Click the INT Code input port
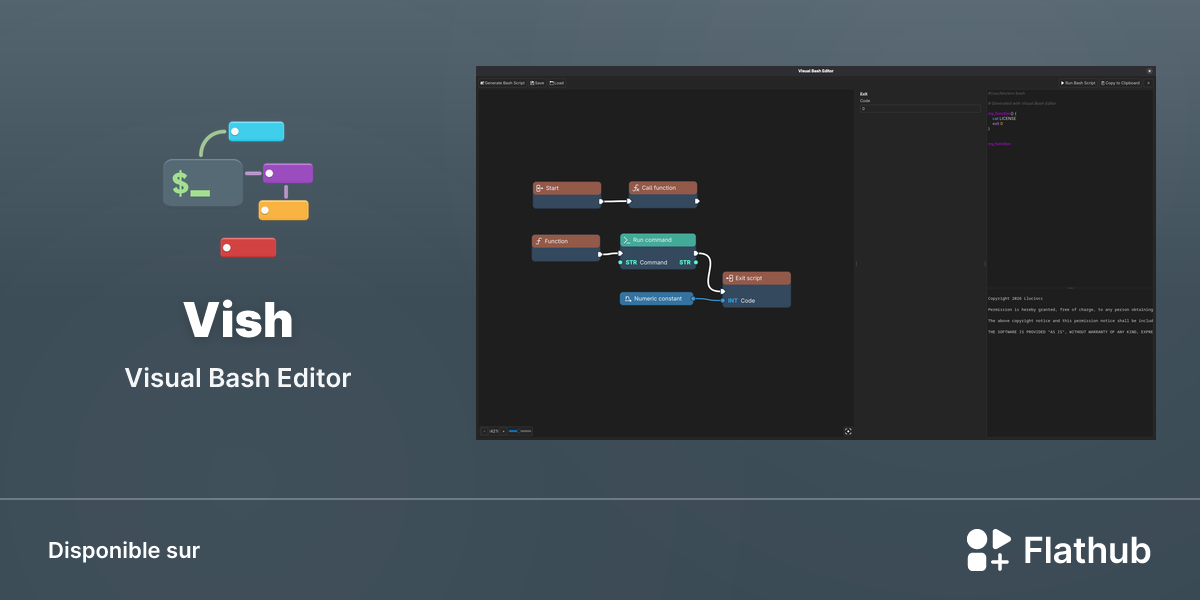 (723, 300)
